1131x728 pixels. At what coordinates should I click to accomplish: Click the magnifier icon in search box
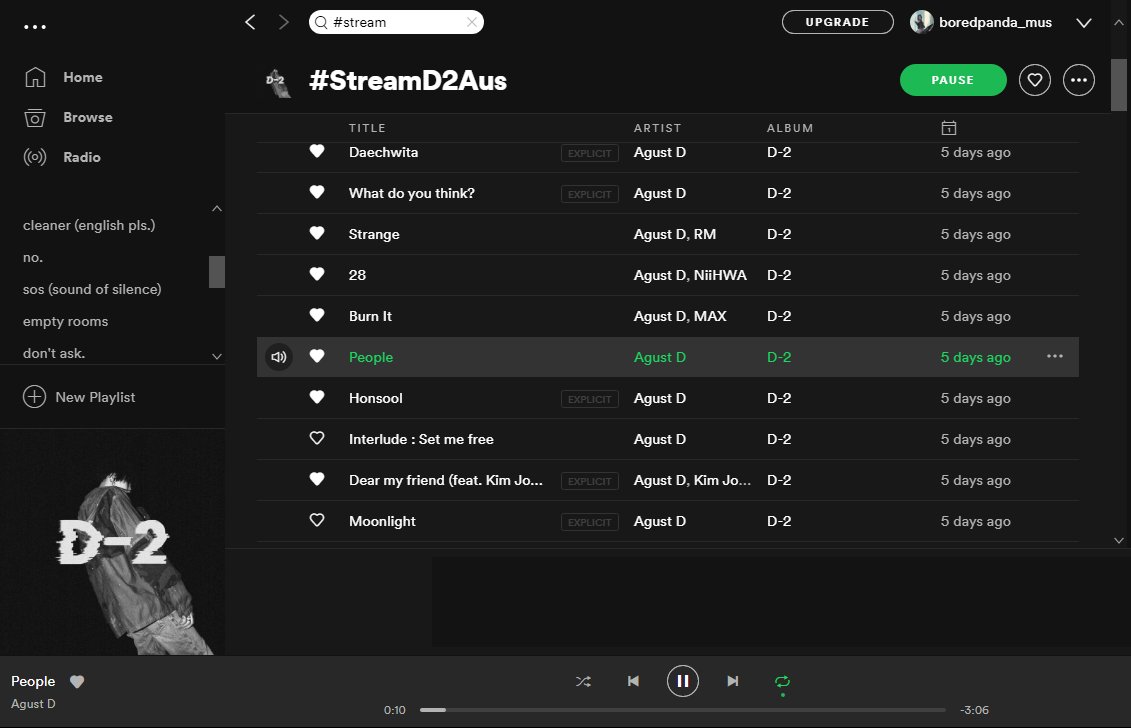pos(321,22)
